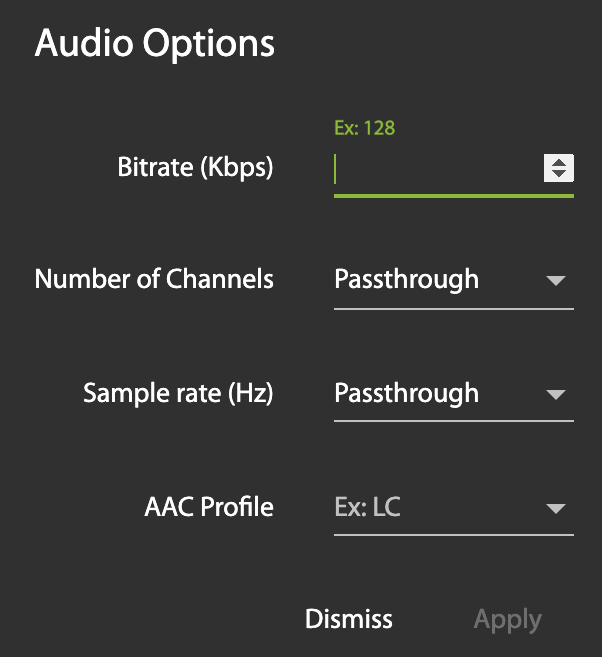Click the underline beneath Sample rate dropdown

(x=453, y=423)
